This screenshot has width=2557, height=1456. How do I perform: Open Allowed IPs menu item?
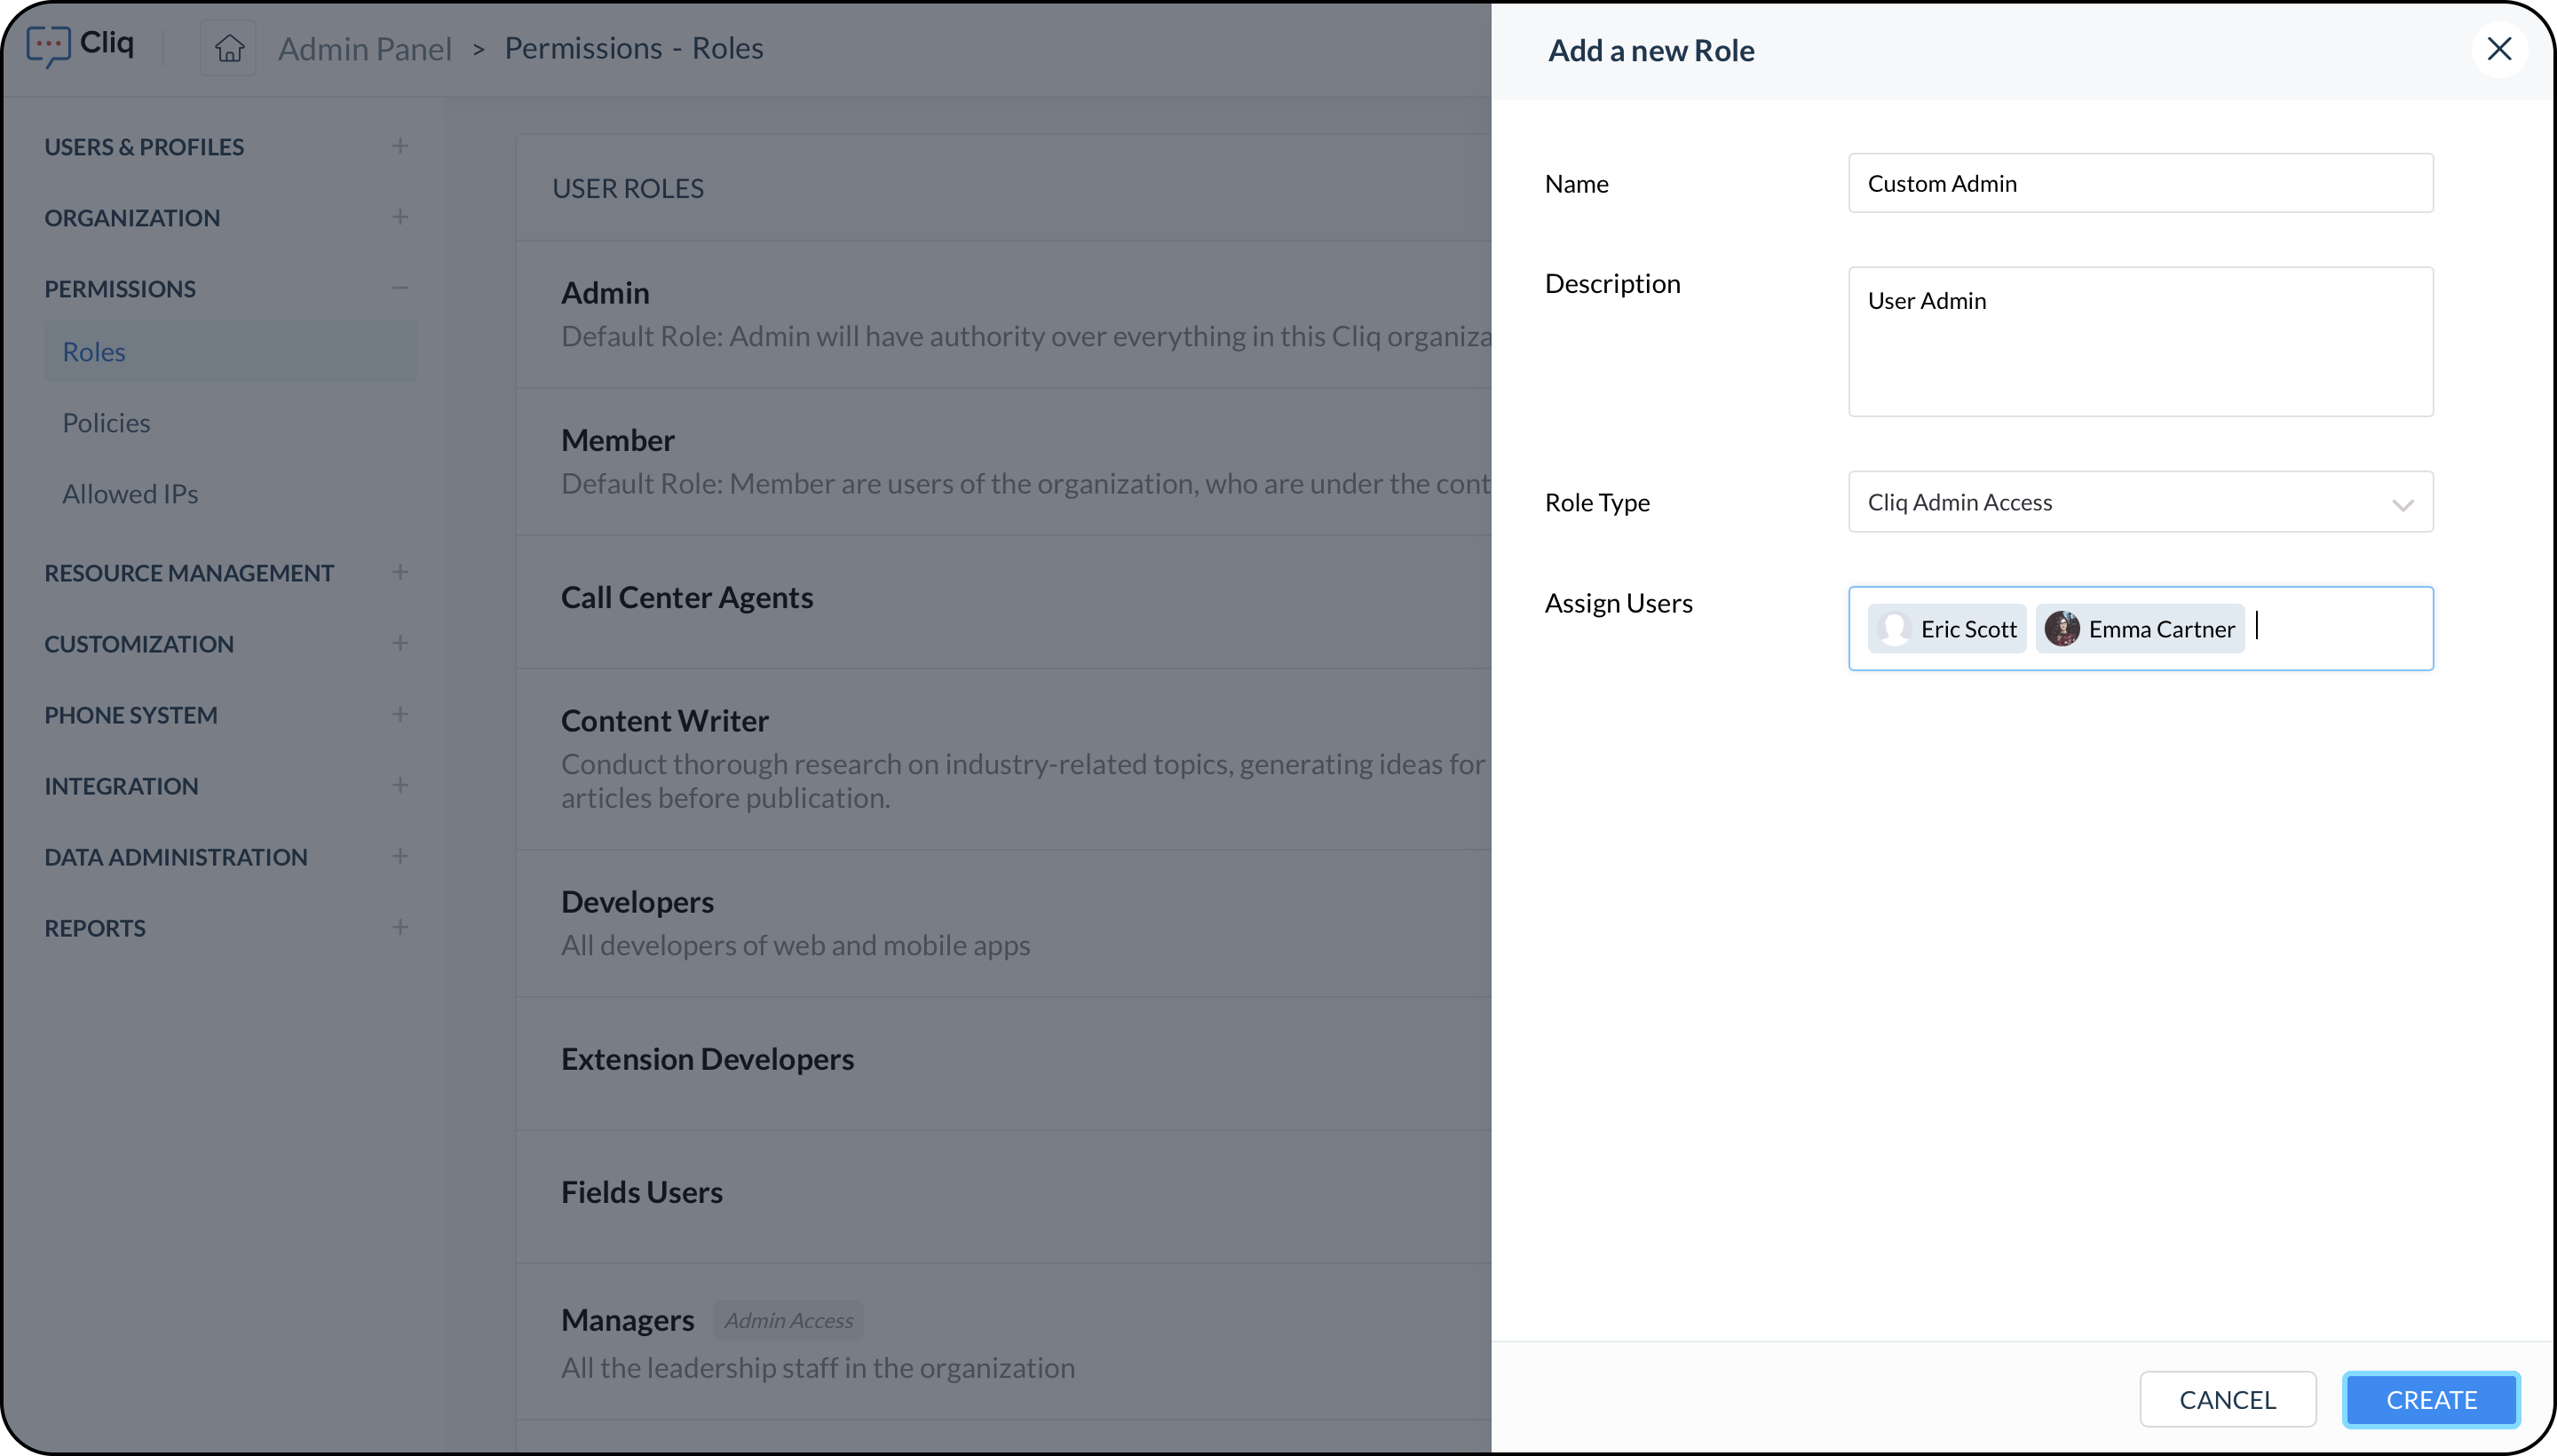[x=130, y=494]
